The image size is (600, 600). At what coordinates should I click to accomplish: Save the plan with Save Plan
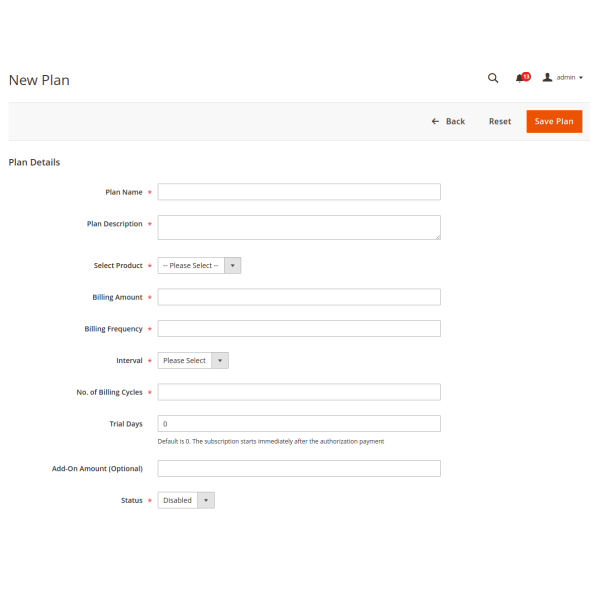pos(554,121)
